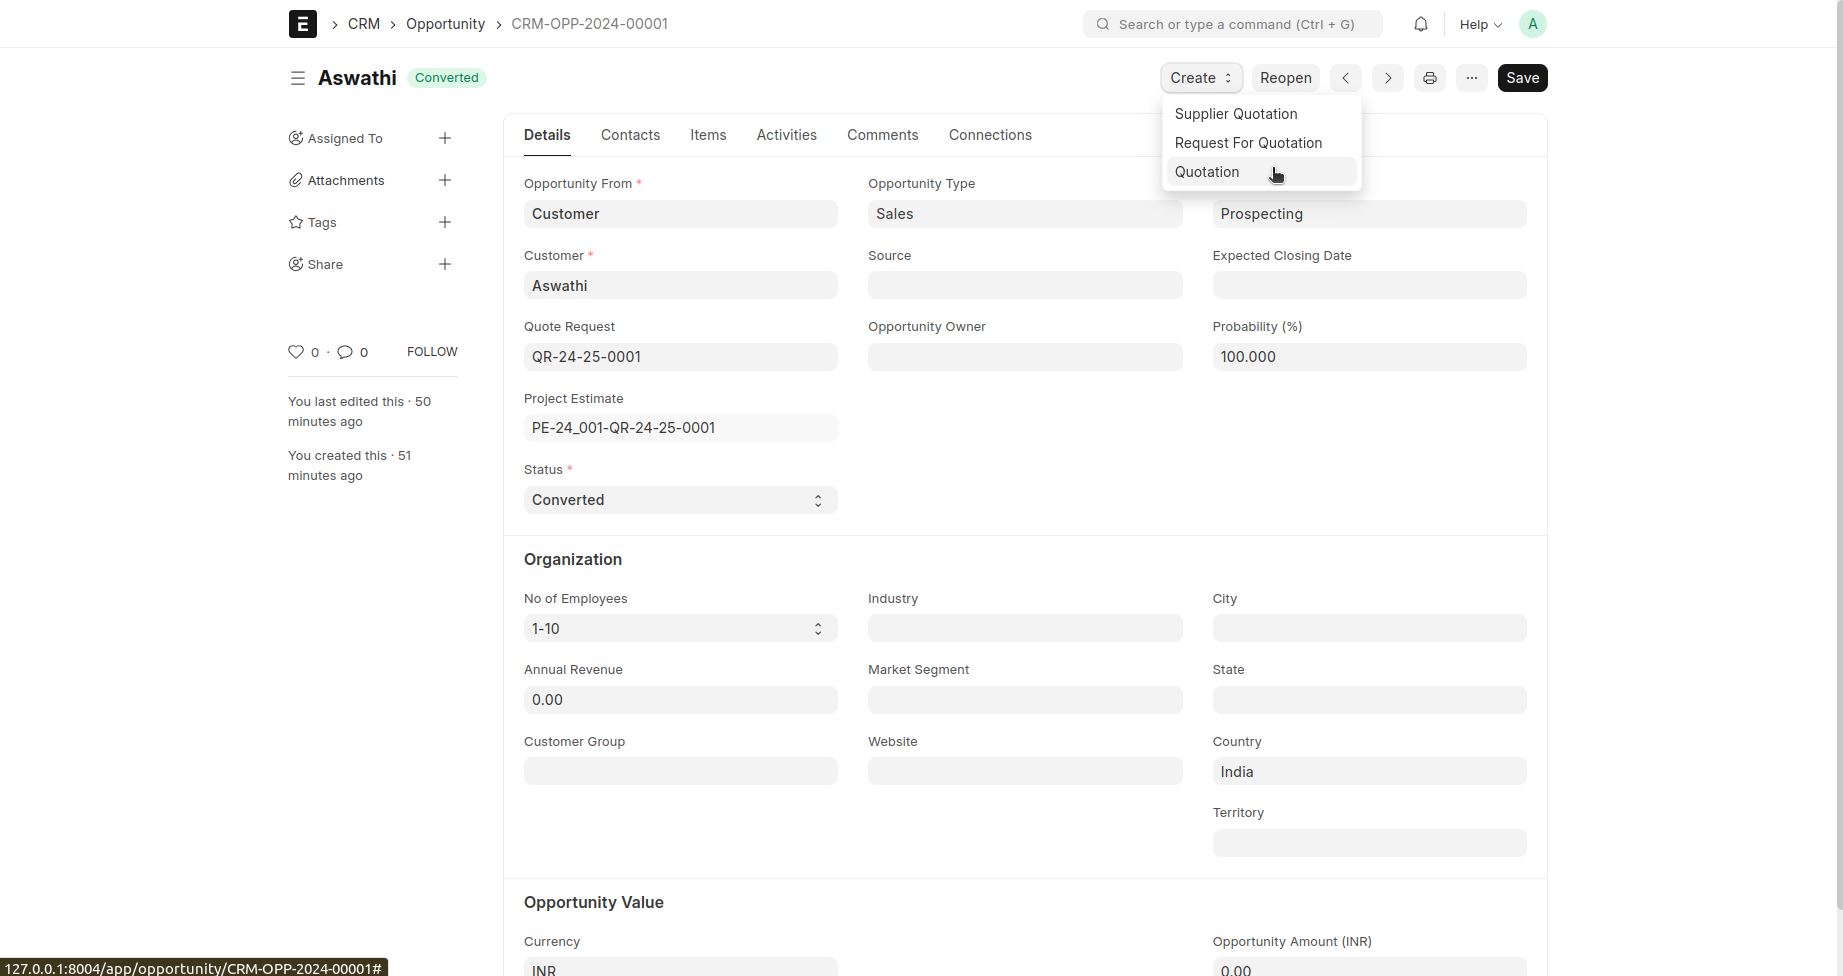Go to next document arrow

[1387, 78]
